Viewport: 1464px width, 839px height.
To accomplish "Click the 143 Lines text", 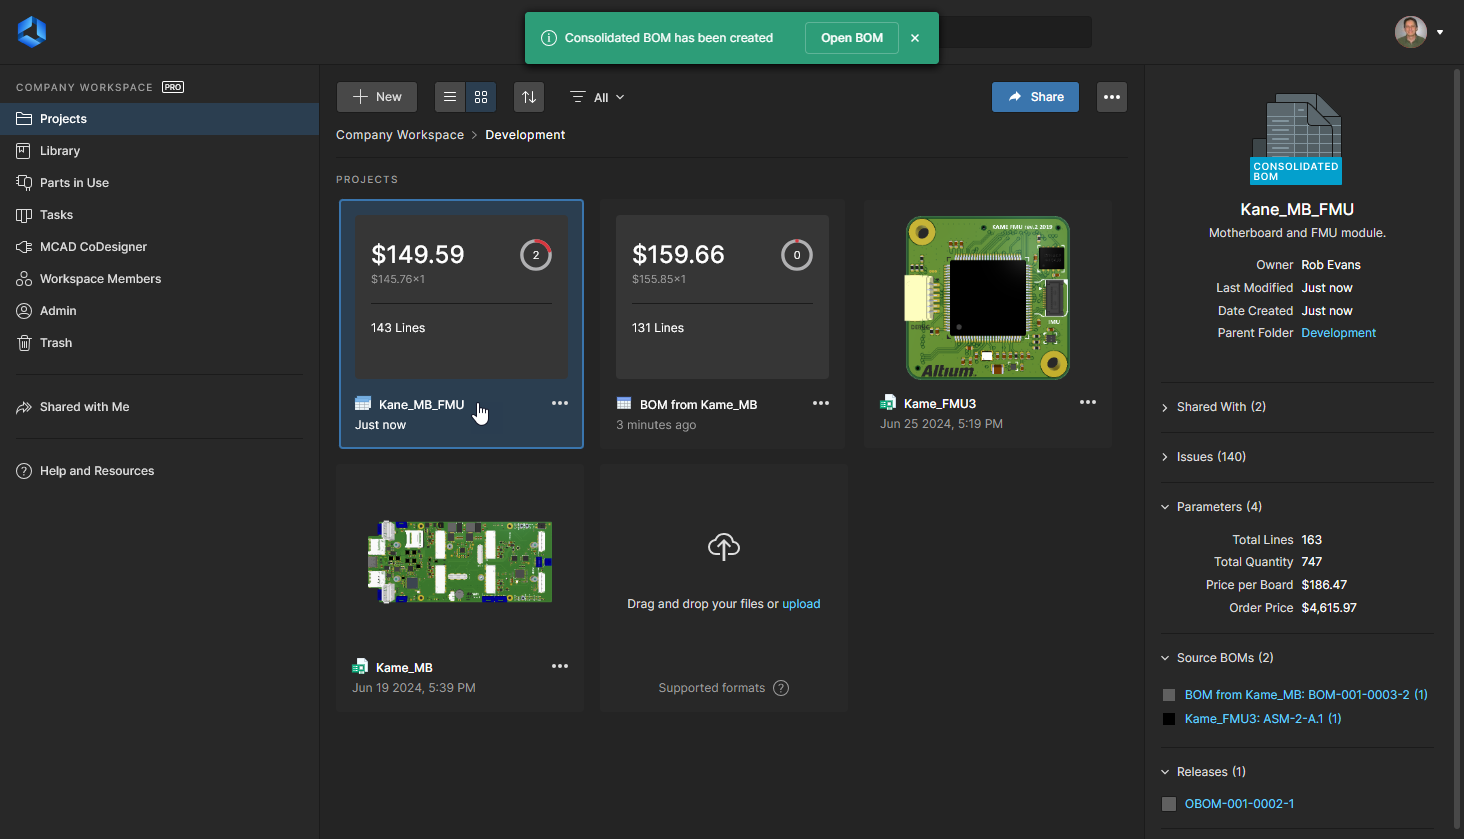I will point(398,328).
